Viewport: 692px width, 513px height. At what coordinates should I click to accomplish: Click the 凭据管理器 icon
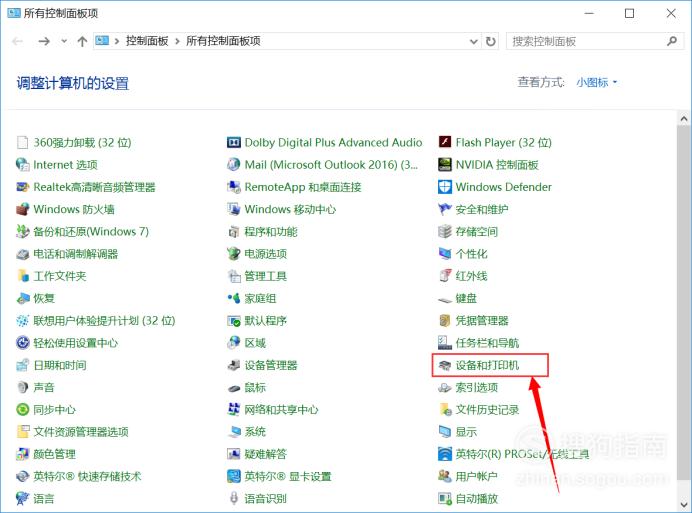(x=445, y=321)
